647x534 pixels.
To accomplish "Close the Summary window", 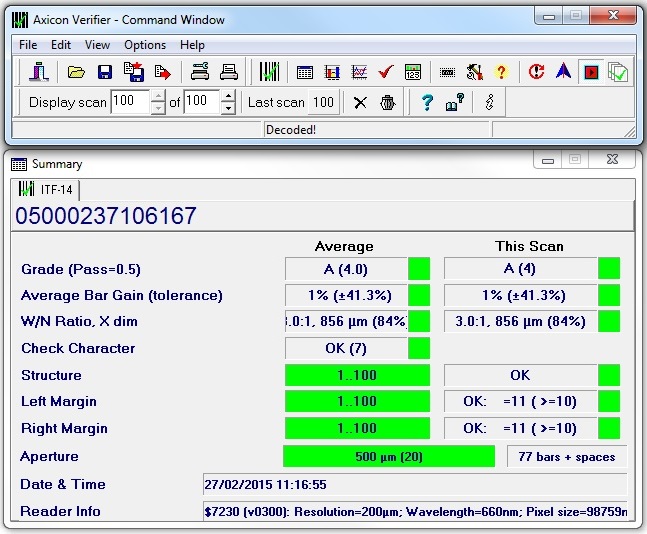I will click(612, 160).
